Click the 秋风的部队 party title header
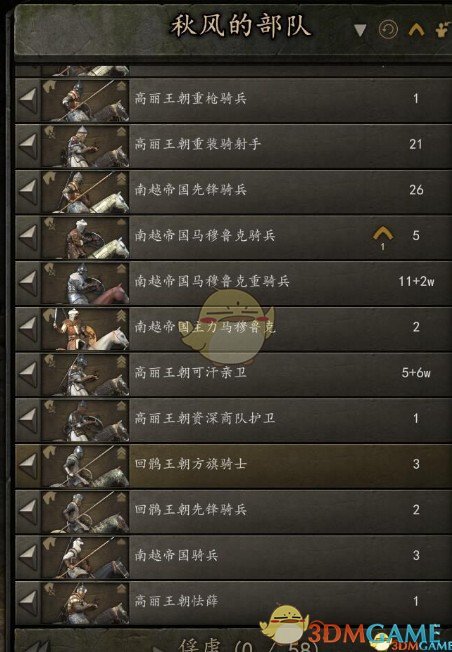Viewport: 452px width, 652px height. pyautogui.click(x=241, y=26)
